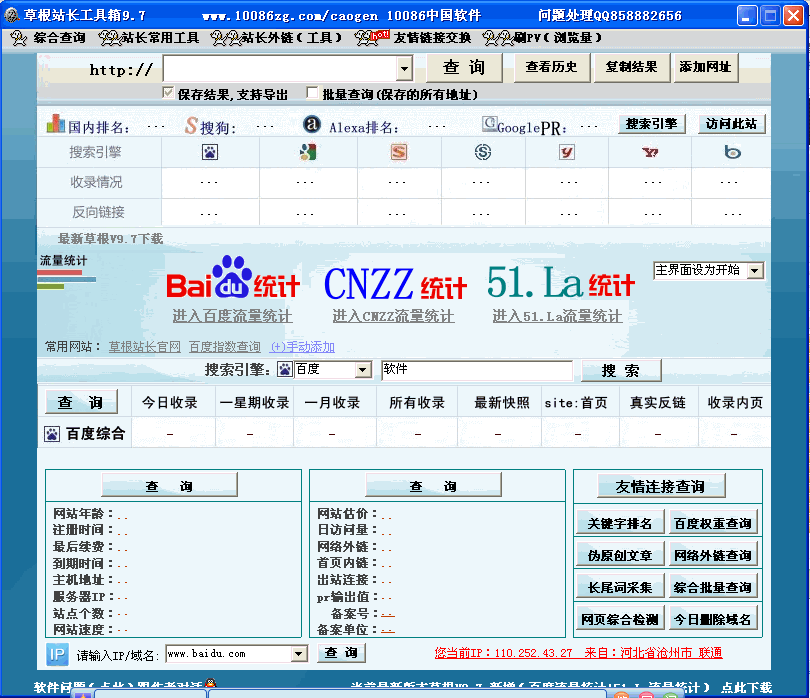Screen dimensions: 810x698
Task: Click the 搜索 button
Action: (x=620, y=370)
